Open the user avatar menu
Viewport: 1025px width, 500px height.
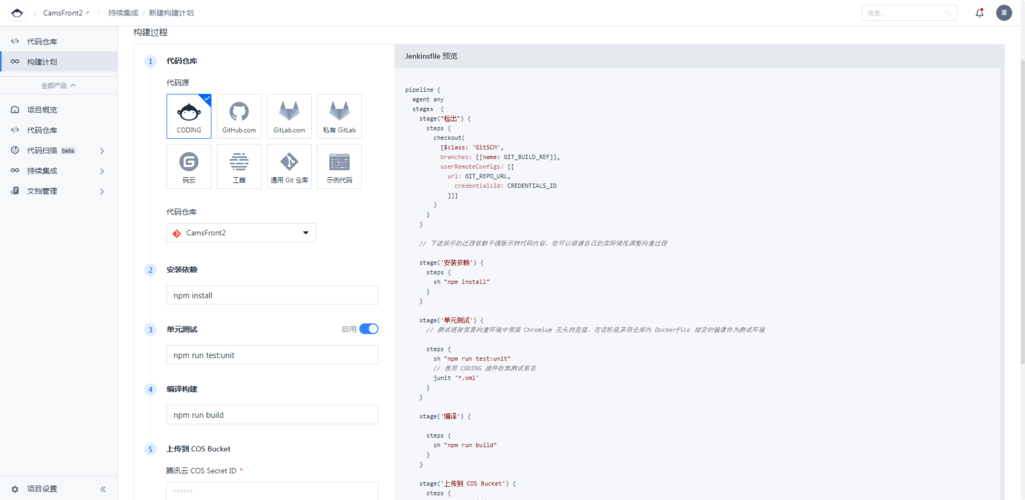(x=1003, y=12)
